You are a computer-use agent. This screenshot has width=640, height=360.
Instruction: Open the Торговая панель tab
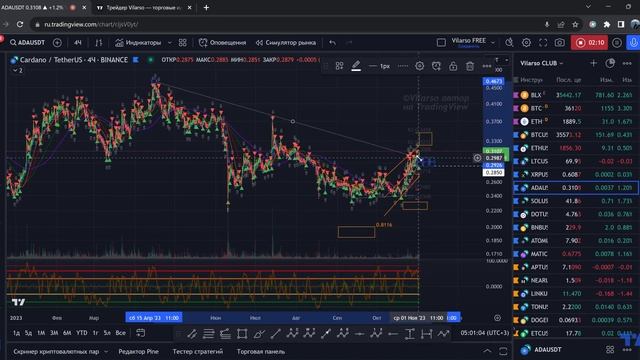click(x=261, y=351)
